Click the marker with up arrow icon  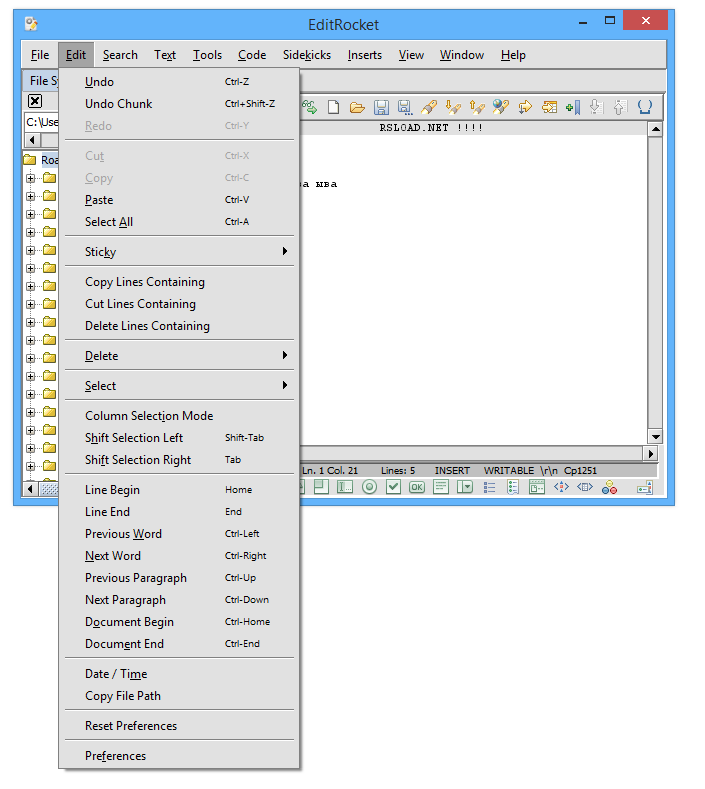pyautogui.click(x=477, y=107)
